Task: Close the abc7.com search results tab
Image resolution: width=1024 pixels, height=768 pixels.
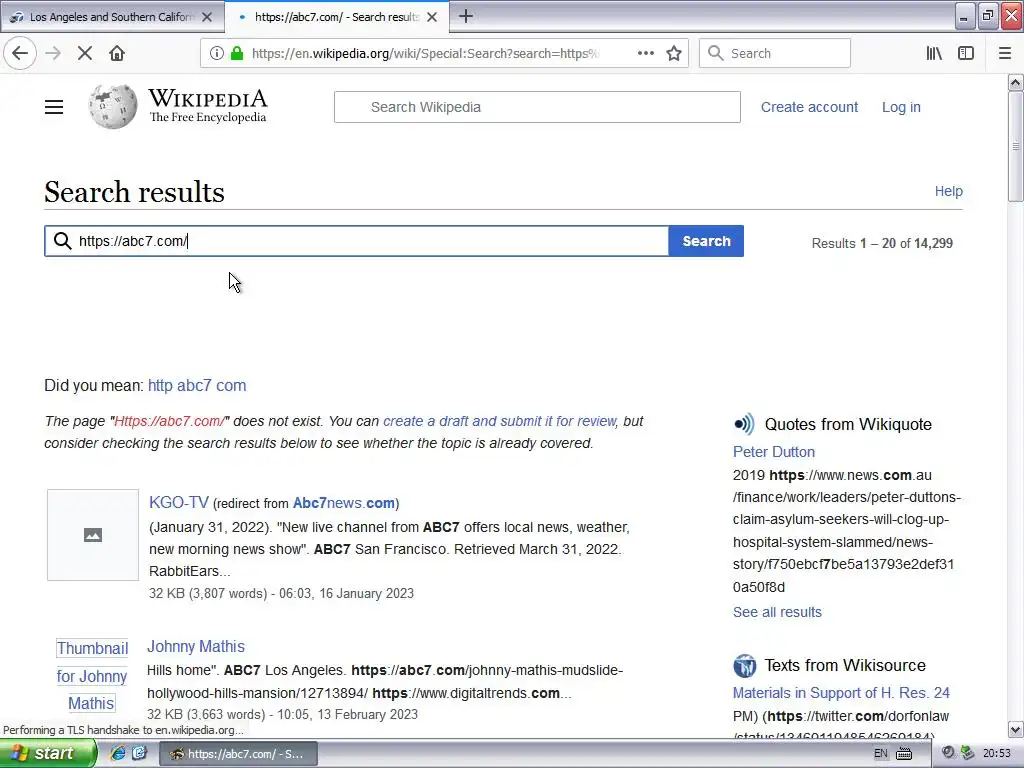Action: [x=432, y=17]
